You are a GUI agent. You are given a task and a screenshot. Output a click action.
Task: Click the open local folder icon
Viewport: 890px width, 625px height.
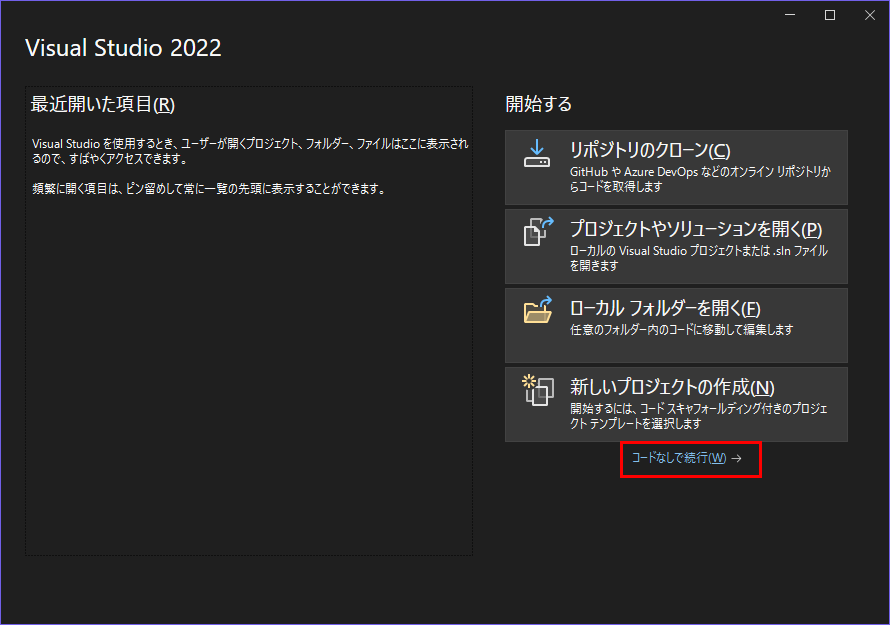538,310
